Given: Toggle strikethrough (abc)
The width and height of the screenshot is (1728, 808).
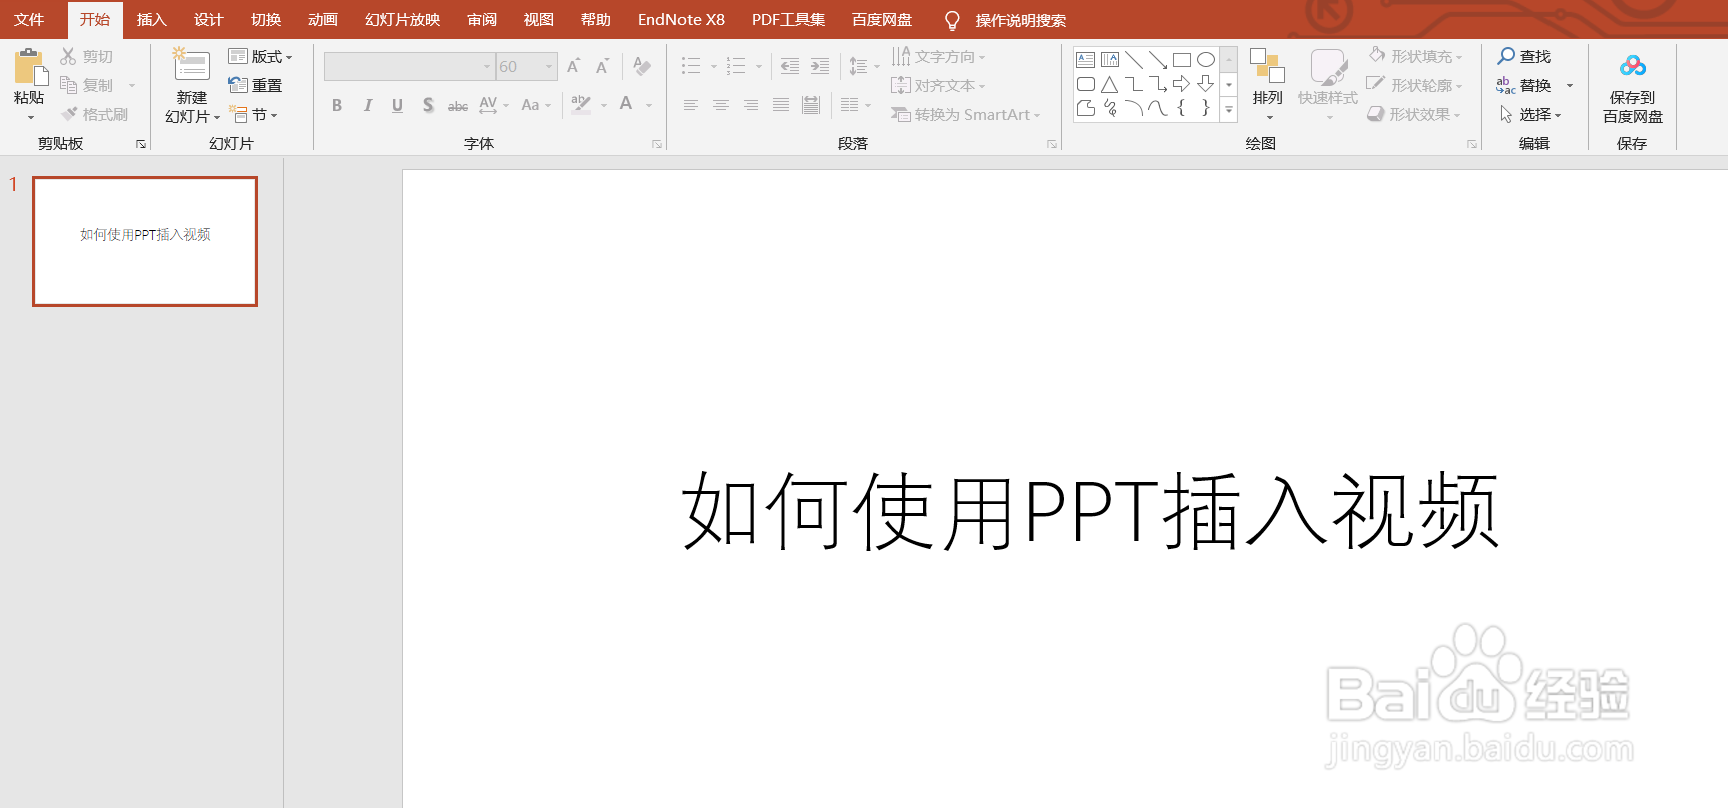Looking at the screenshot, I should pyautogui.click(x=458, y=105).
